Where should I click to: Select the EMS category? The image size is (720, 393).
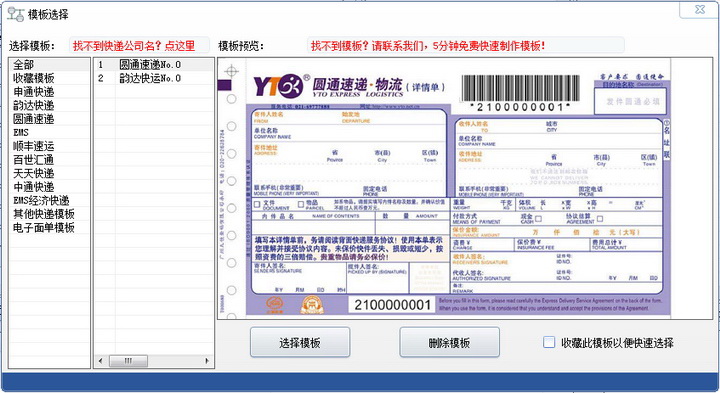(x=50, y=132)
